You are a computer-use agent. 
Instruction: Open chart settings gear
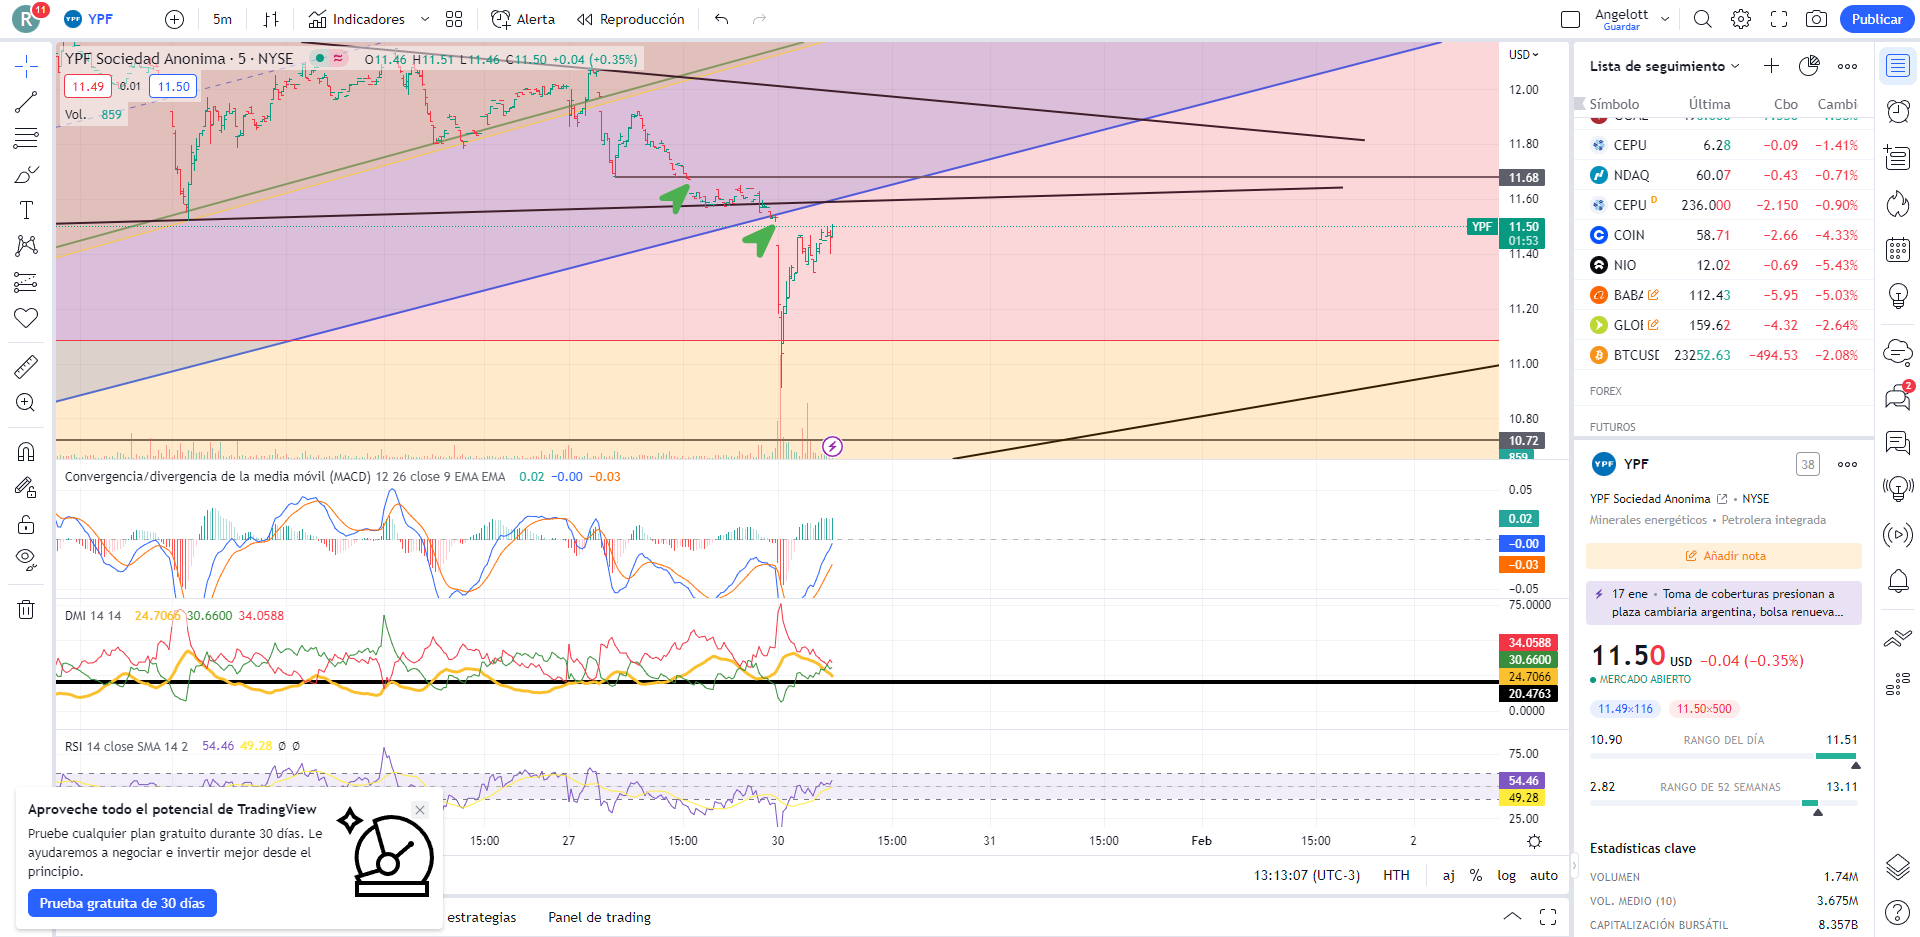1741,19
